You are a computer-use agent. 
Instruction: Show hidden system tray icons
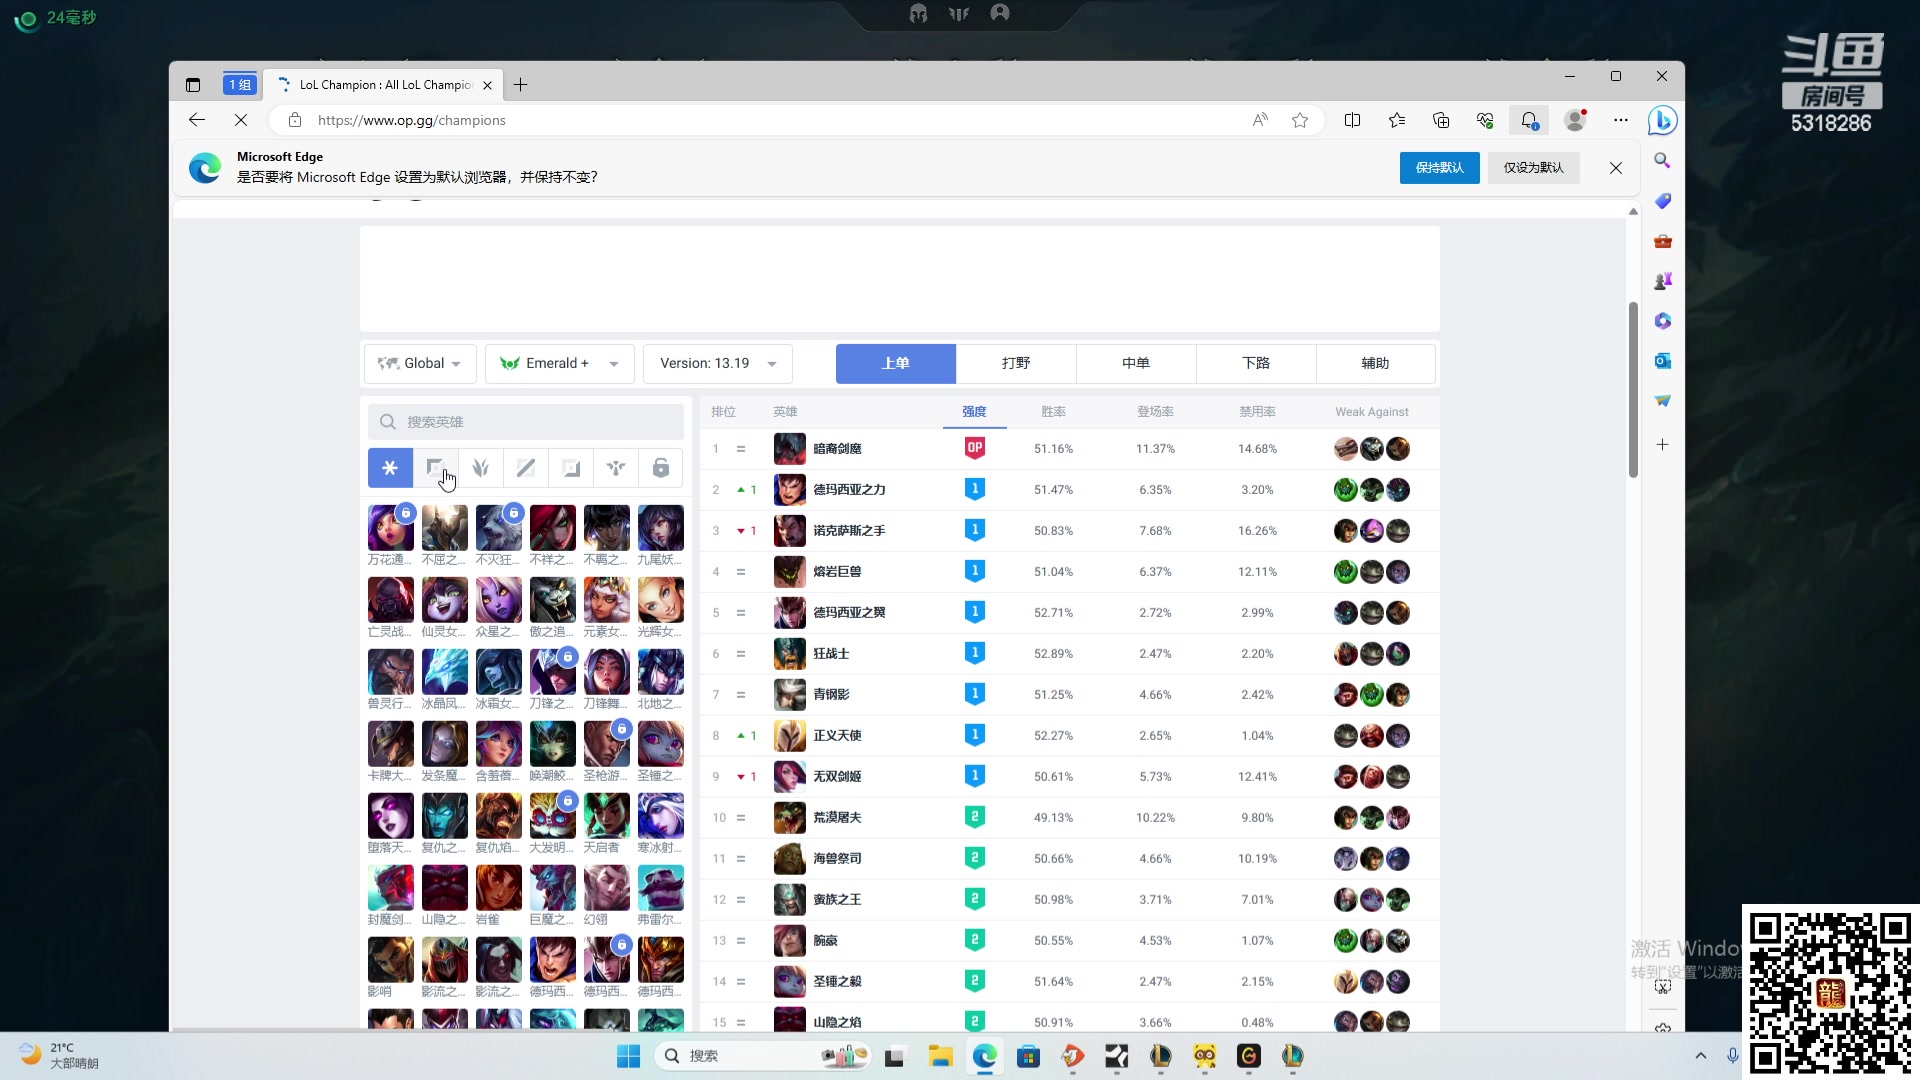point(1700,1056)
